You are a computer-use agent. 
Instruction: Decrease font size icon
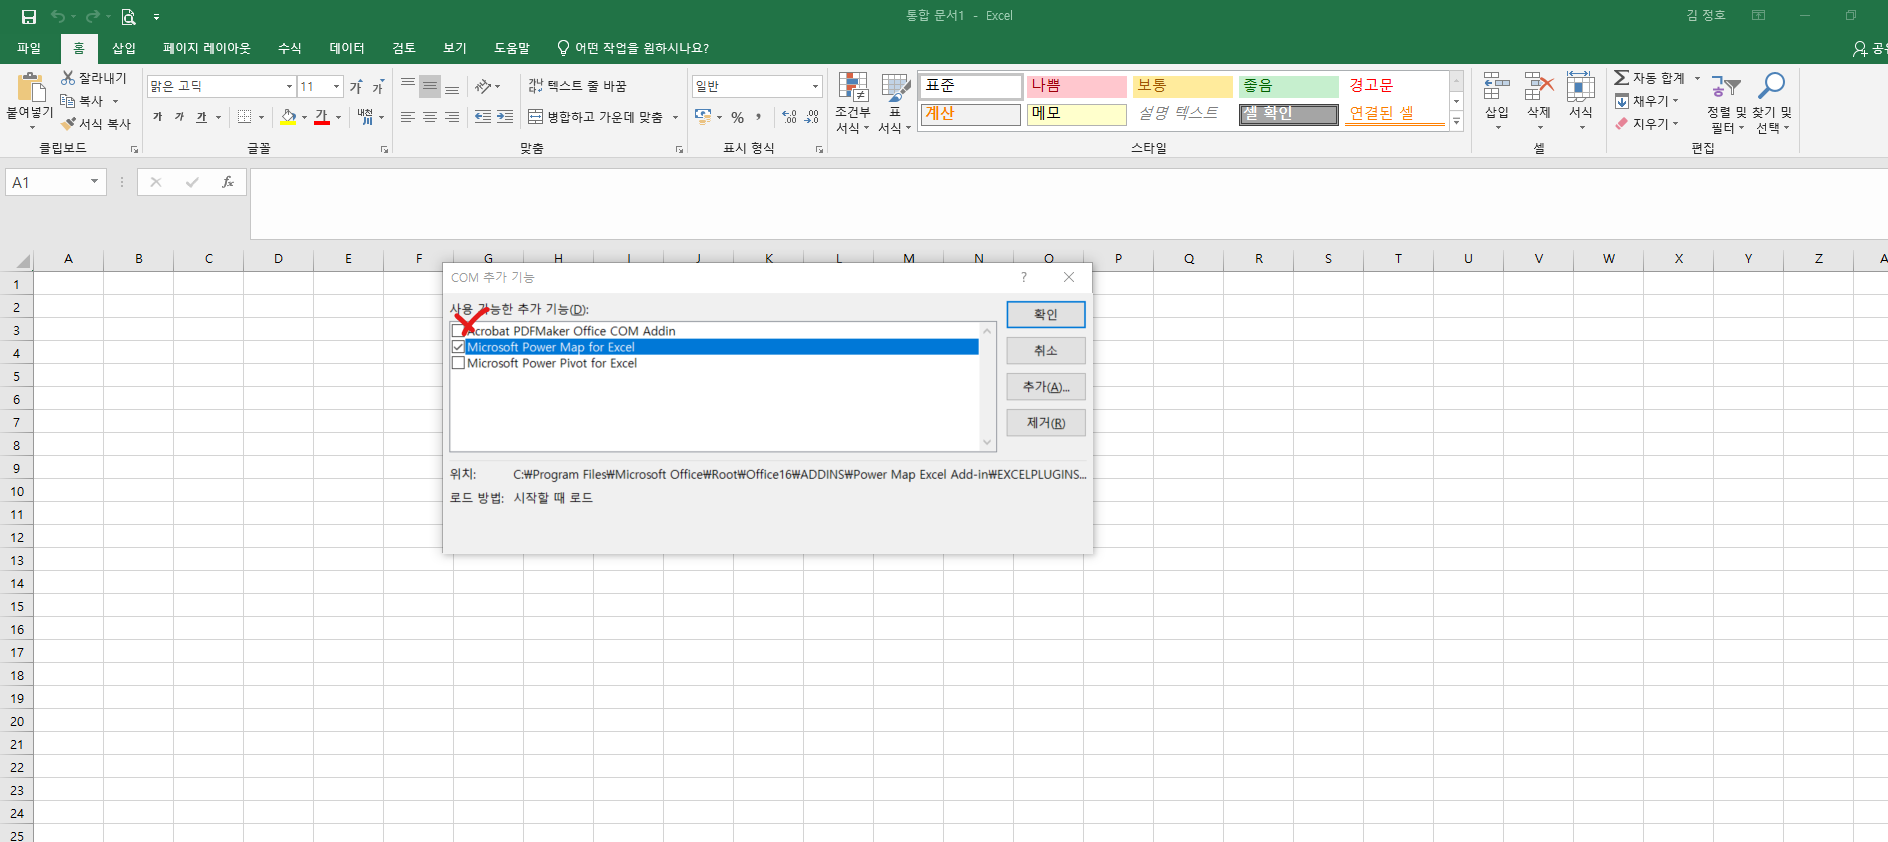point(378,87)
